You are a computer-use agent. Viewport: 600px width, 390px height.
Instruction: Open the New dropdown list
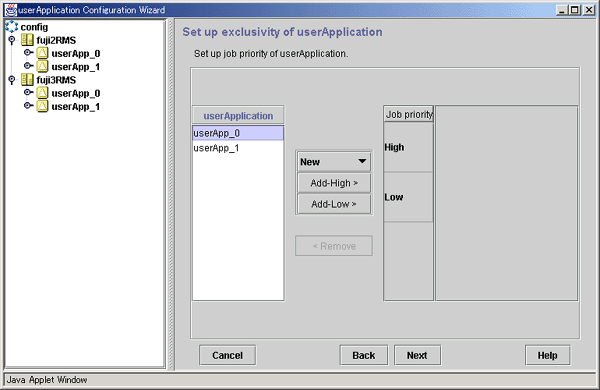tap(333, 162)
